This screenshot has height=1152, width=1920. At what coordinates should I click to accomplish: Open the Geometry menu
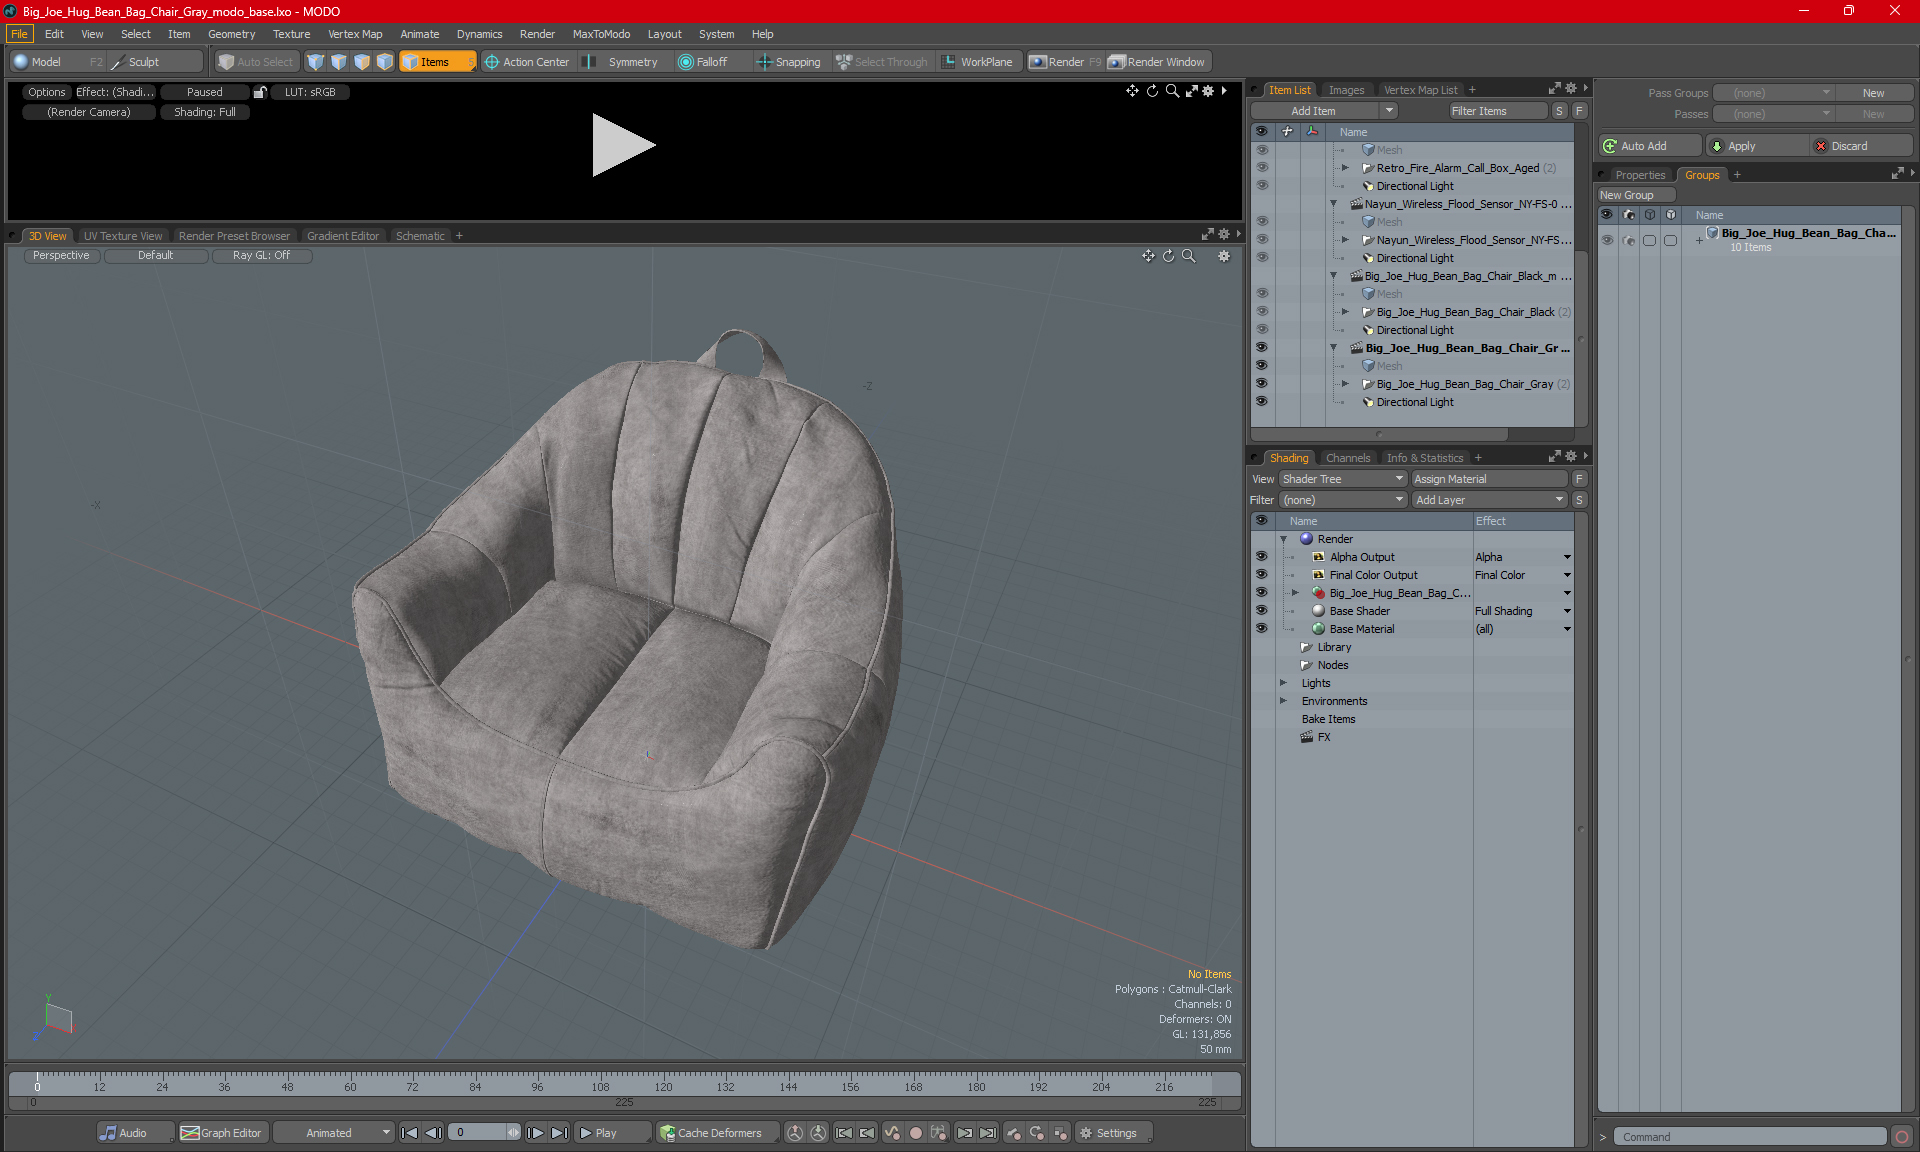231,34
